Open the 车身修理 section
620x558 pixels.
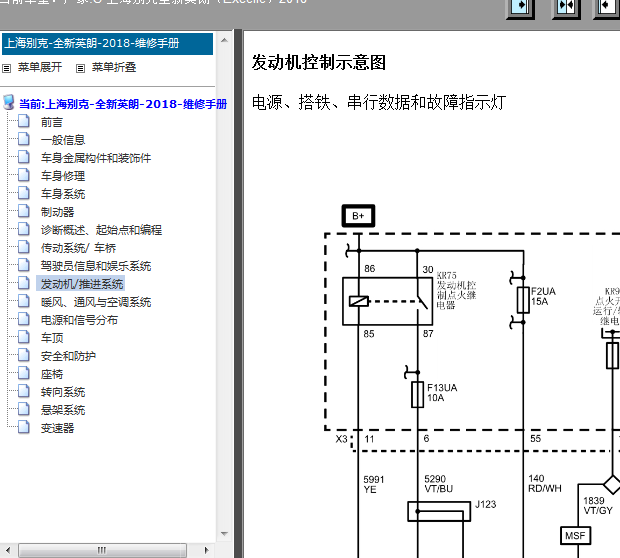(x=63, y=176)
